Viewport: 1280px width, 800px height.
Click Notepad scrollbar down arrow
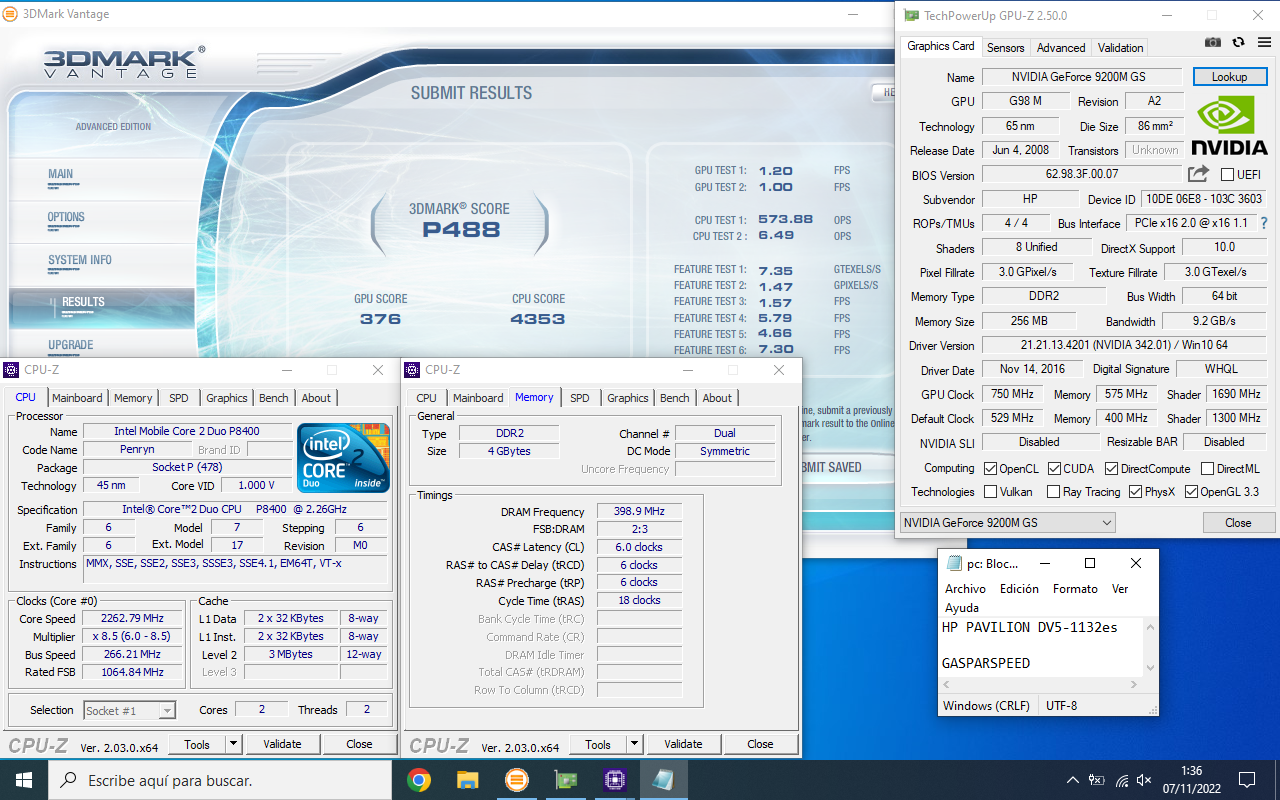tap(1150, 668)
